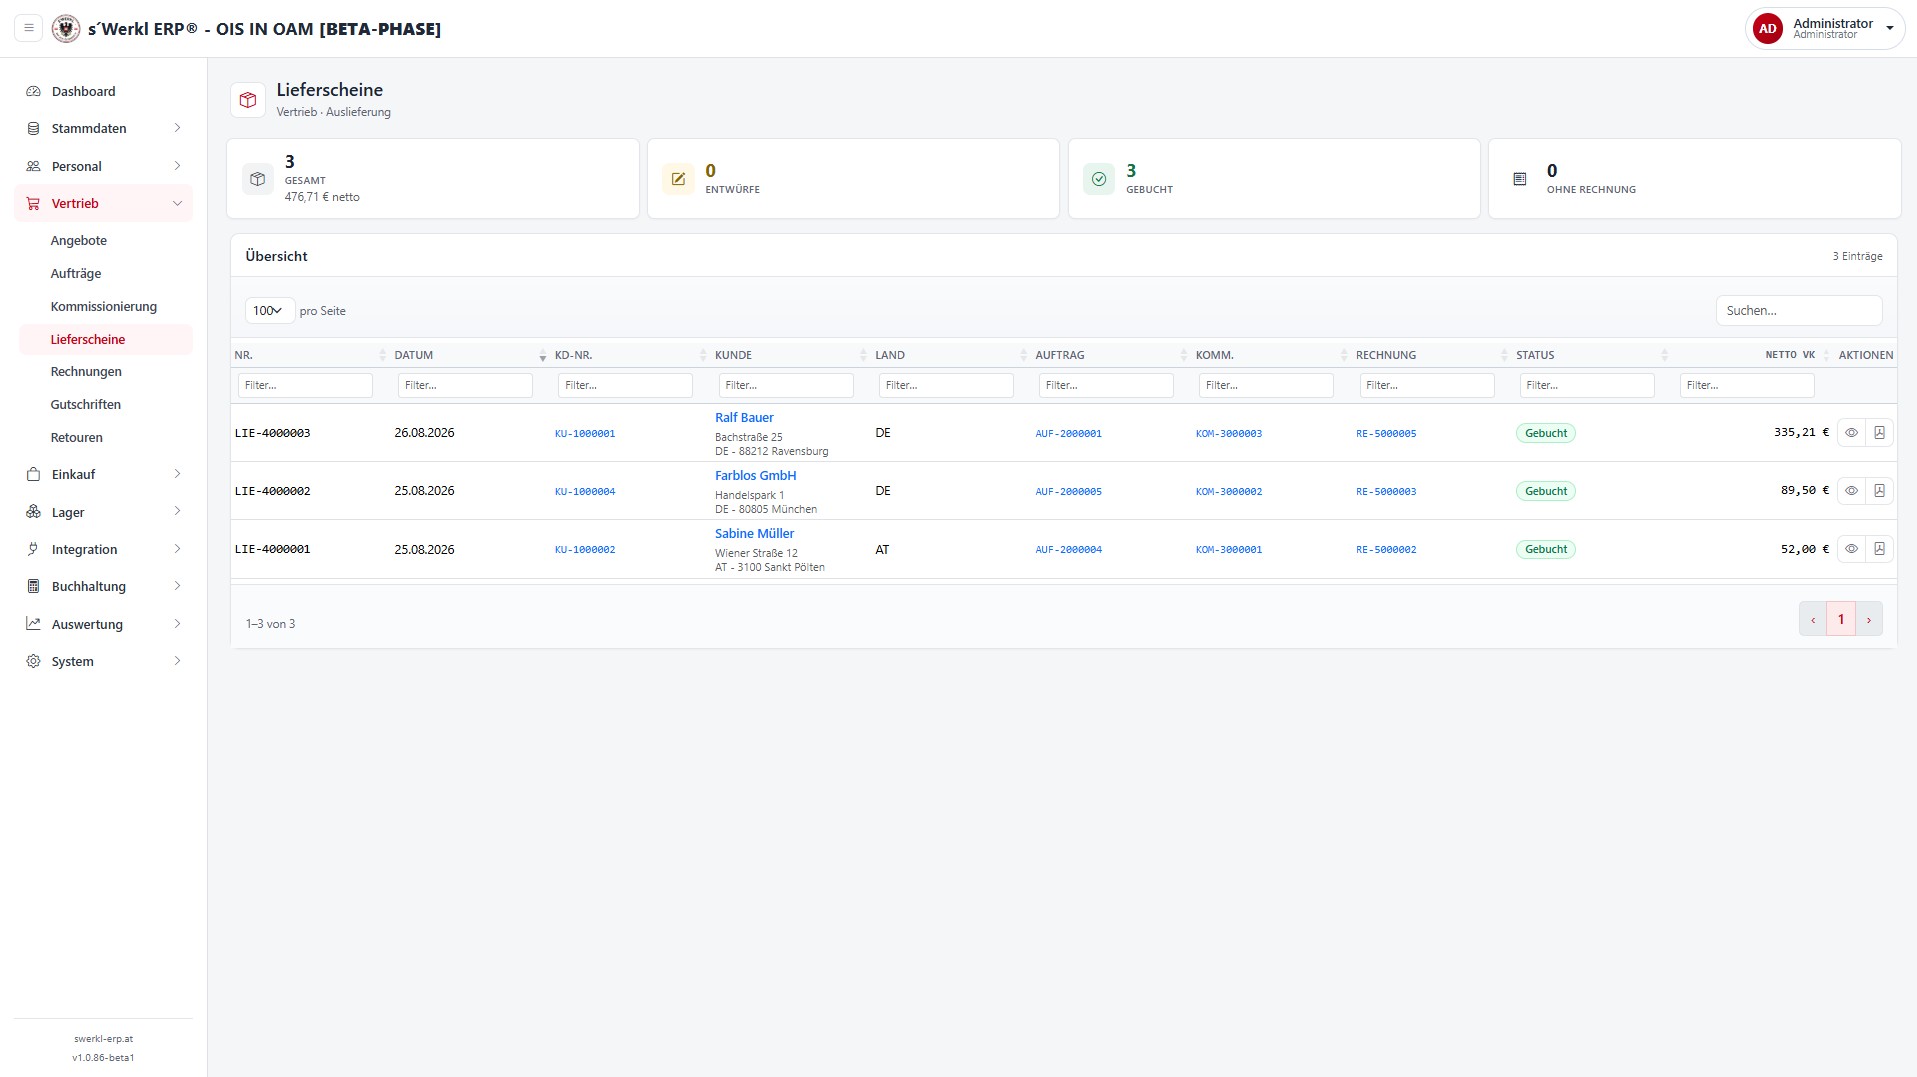Open the 100 per page dropdown
This screenshot has width=1917, height=1077.
(269, 311)
